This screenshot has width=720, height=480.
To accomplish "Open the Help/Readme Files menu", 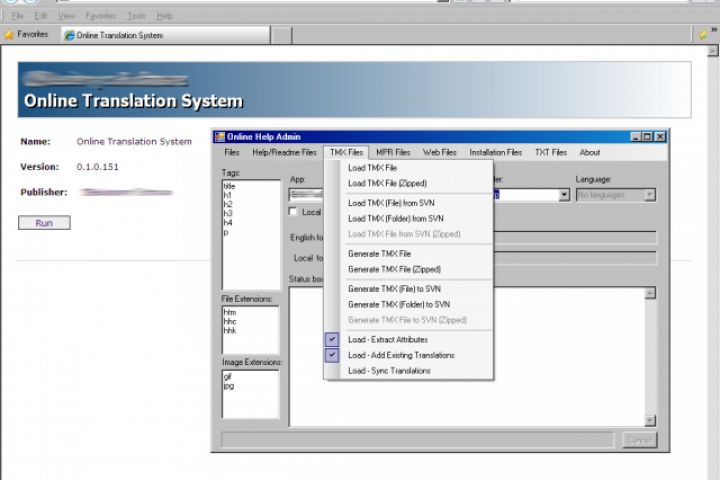I will [284, 152].
